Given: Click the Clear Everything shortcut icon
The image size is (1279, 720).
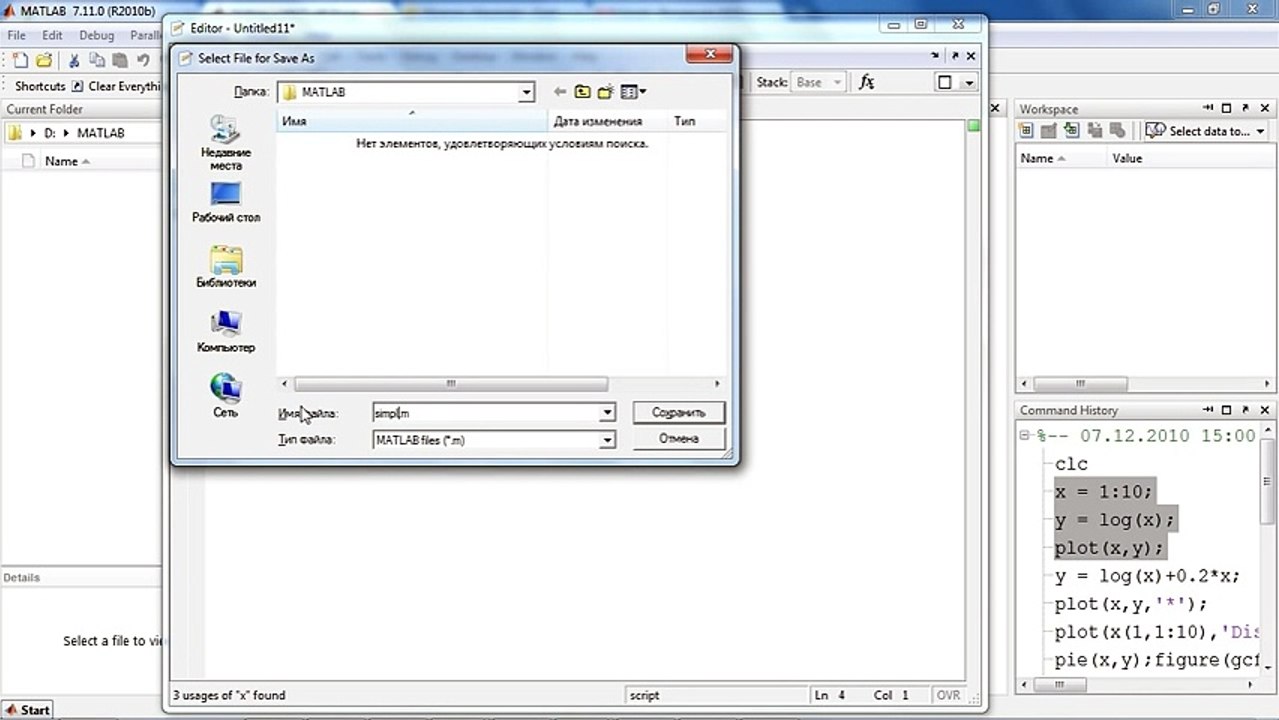Looking at the screenshot, I should [x=77, y=86].
